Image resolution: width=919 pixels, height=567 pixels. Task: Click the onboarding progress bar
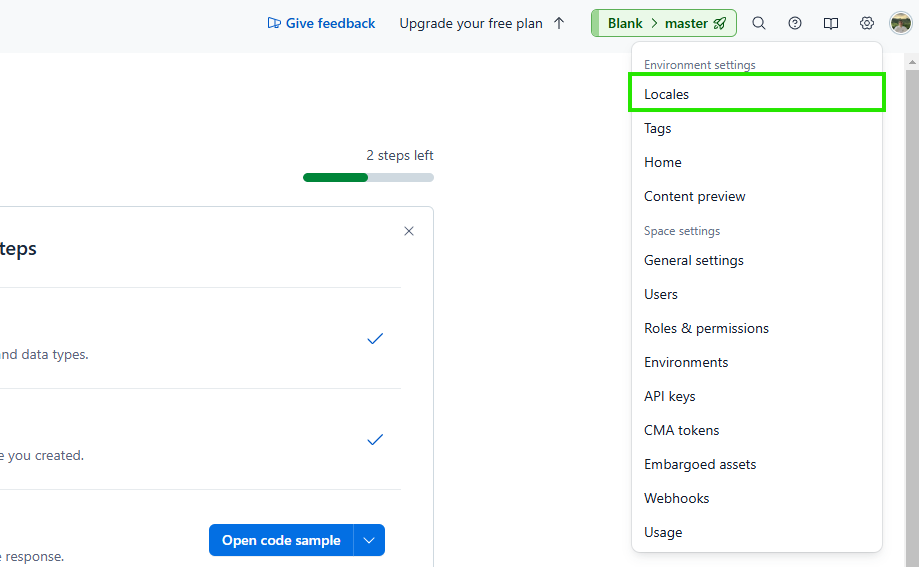pyautogui.click(x=368, y=178)
